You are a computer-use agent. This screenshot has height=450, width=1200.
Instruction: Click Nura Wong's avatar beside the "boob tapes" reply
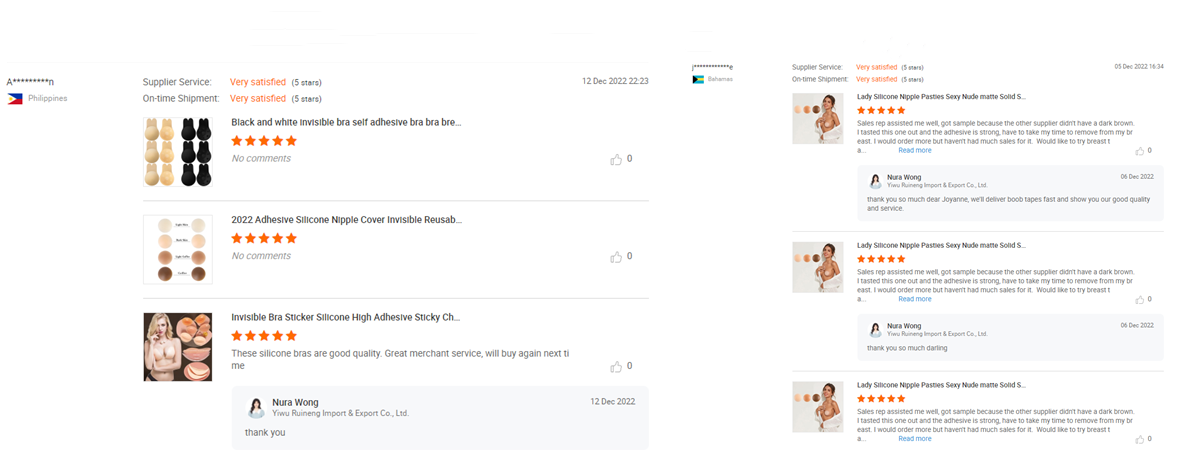pos(875,181)
